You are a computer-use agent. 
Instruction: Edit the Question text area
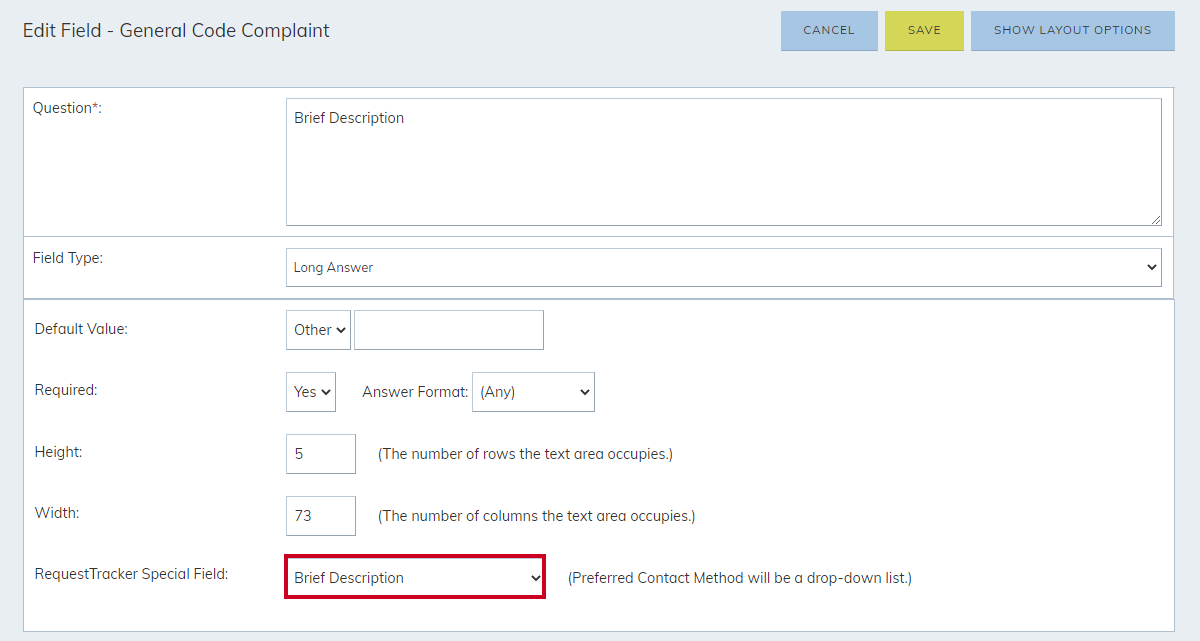pyautogui.click(x=724, y=162)
